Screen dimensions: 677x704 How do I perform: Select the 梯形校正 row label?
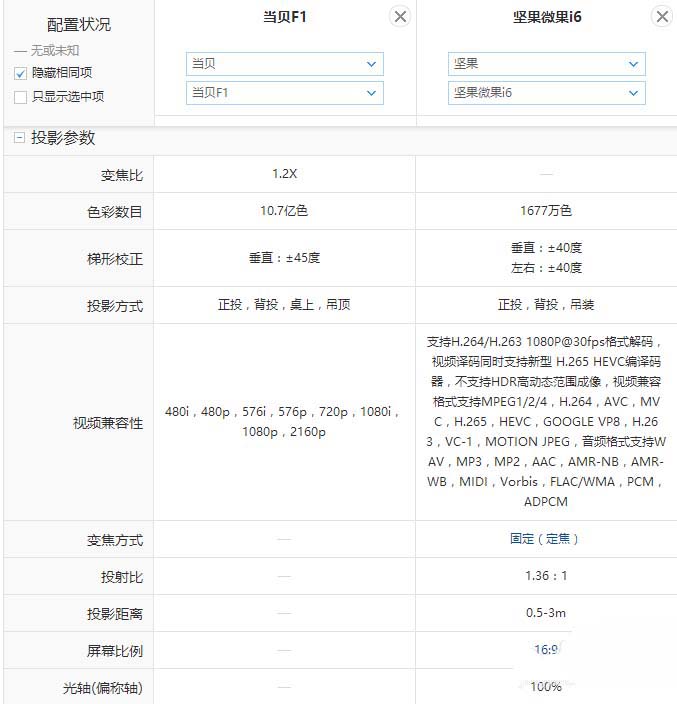pos(114,259)
